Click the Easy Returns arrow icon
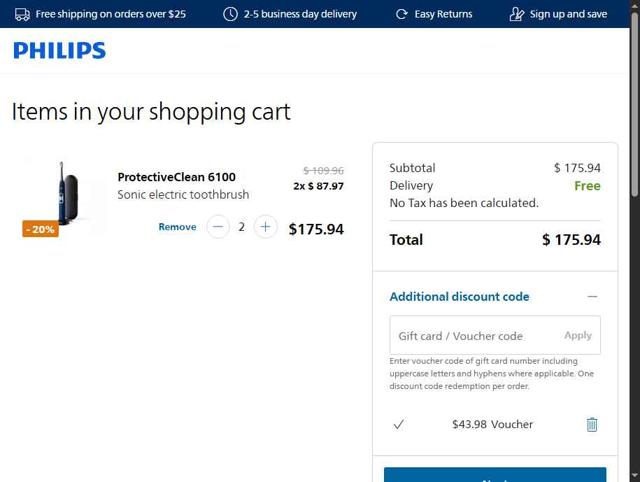Screen dimensions: 640x482 coord(401,14)
